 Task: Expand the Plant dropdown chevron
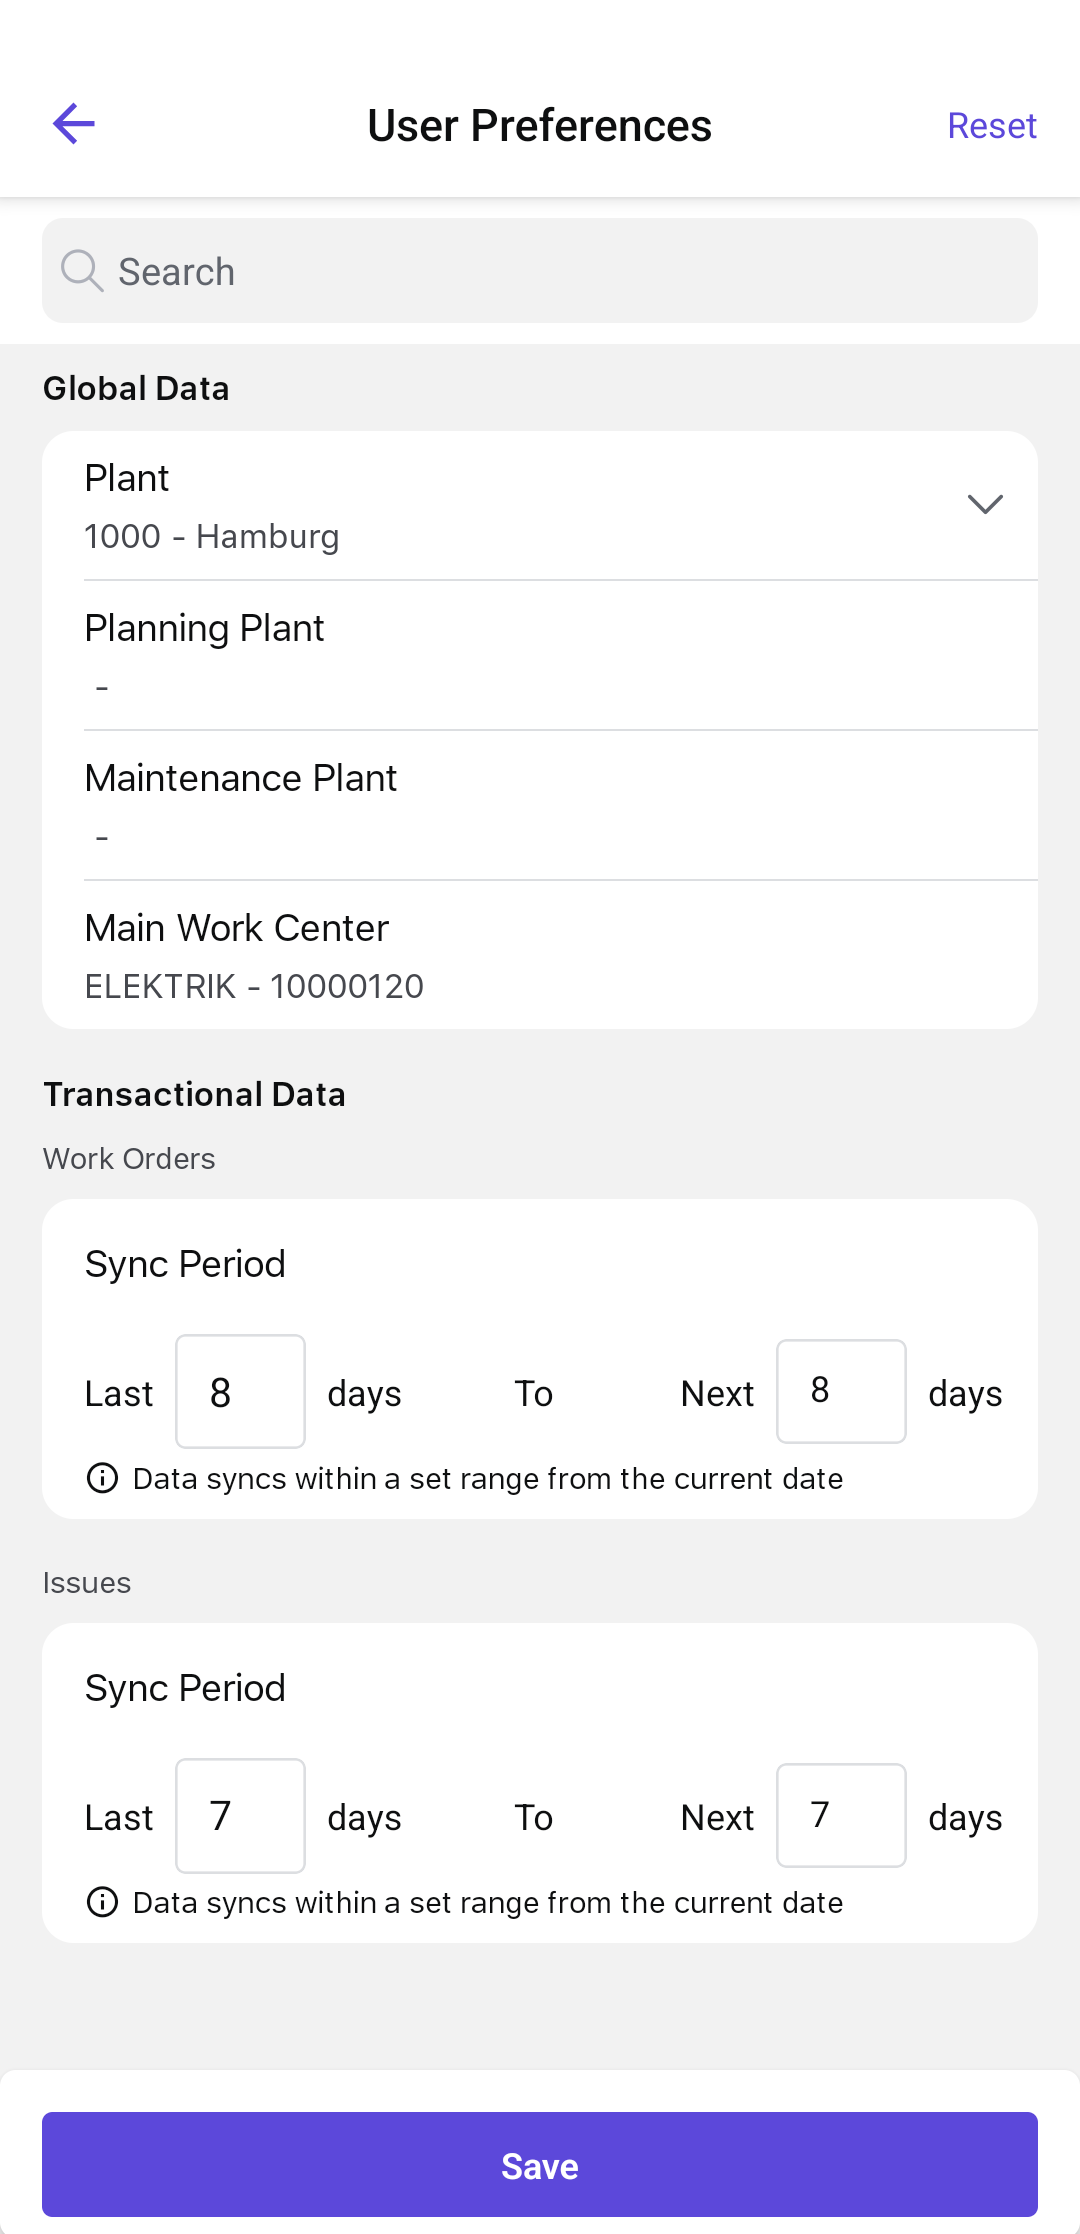tap(985, 505)
